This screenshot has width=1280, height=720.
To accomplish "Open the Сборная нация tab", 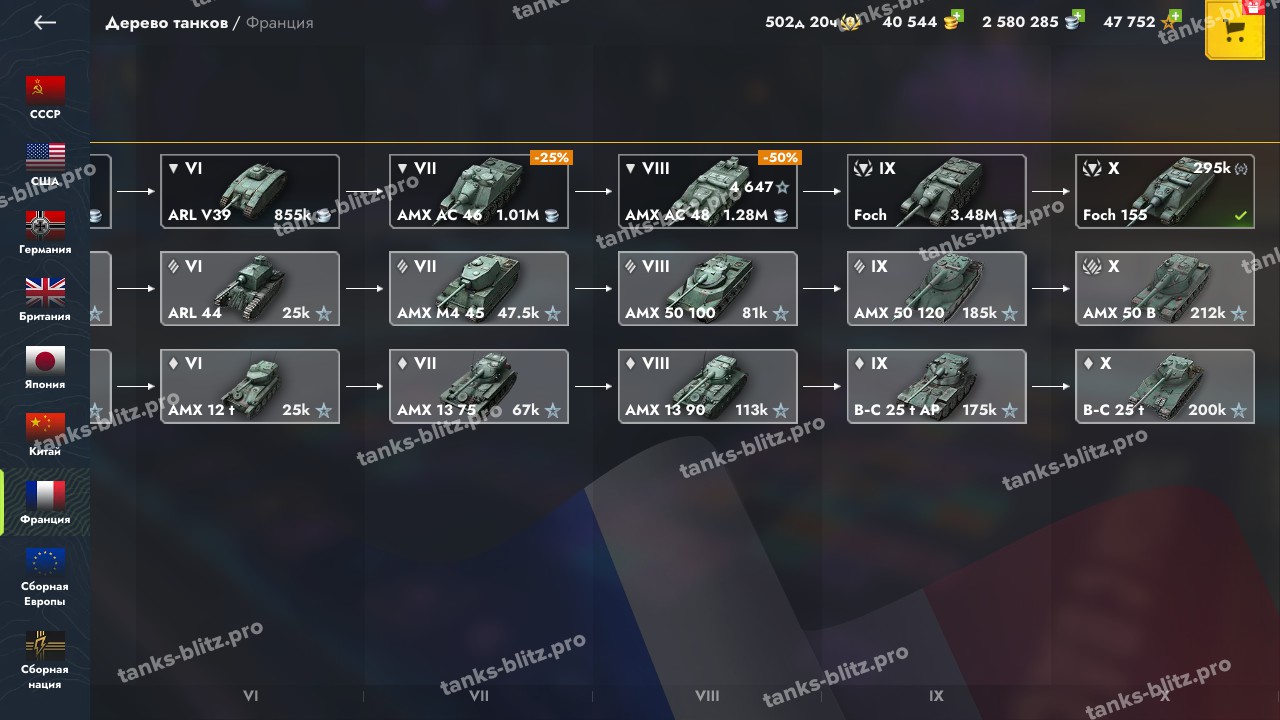I will click(x=45, y=659).
